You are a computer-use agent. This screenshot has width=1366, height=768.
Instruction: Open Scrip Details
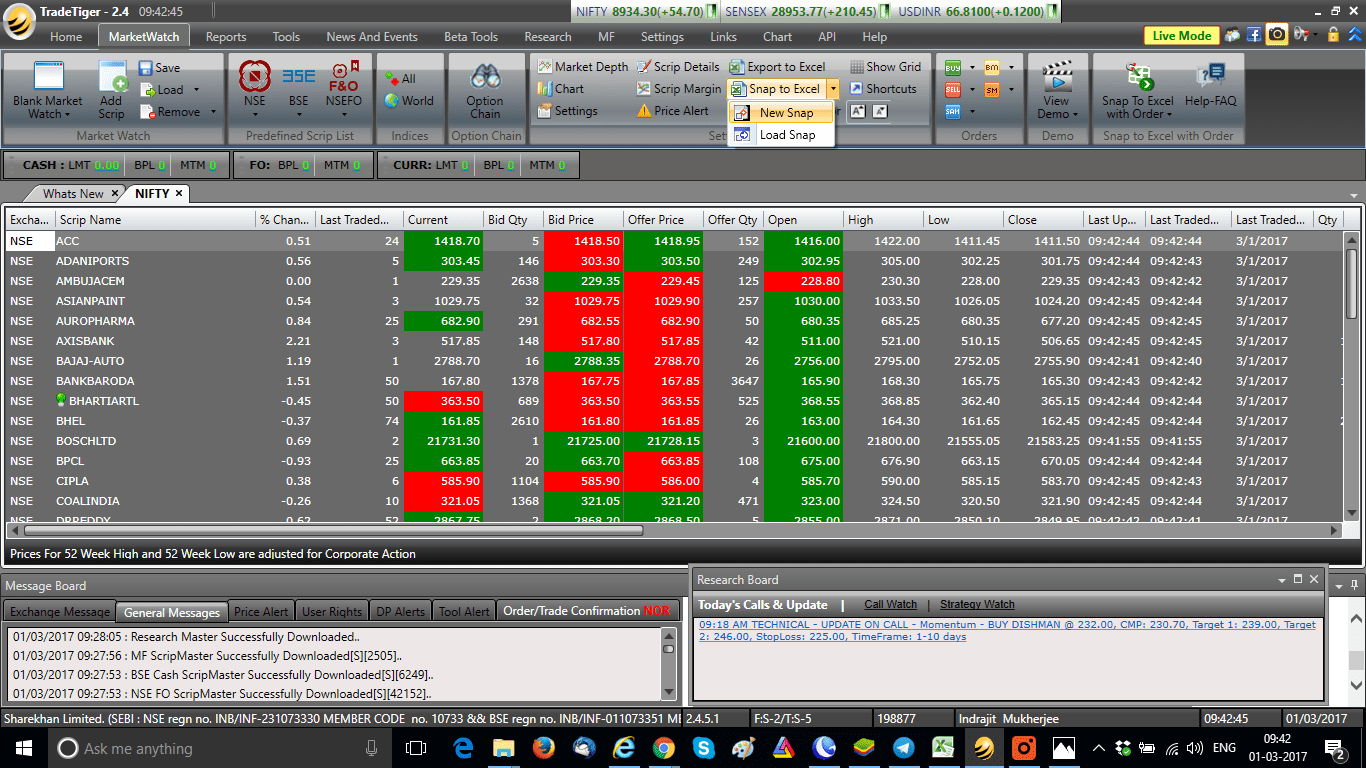tap(677, 67)
